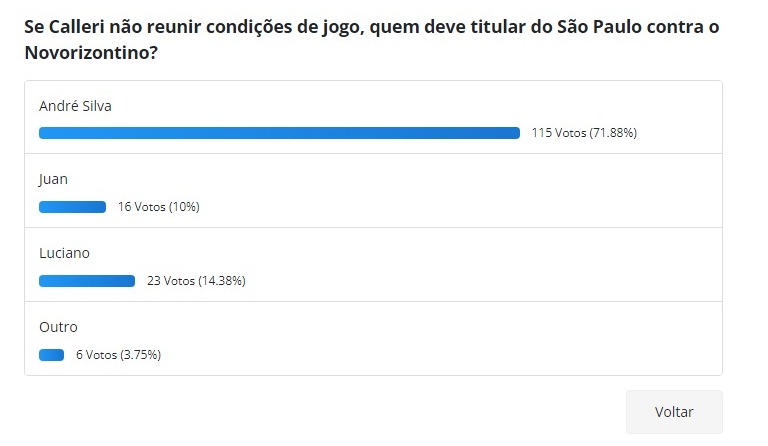The width and height of the screenshot is (768, 446).
Task: Click the André Silva result bar
Action: [279, 133]
